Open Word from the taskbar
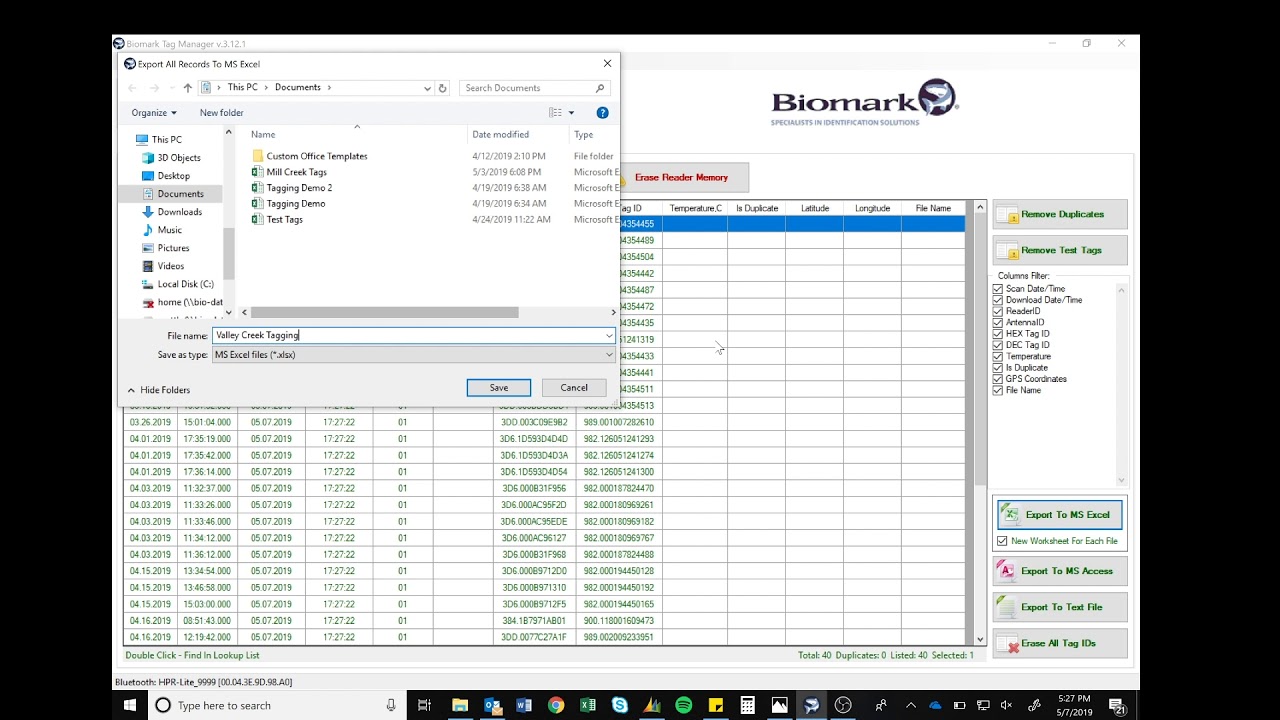 (524, 705)
